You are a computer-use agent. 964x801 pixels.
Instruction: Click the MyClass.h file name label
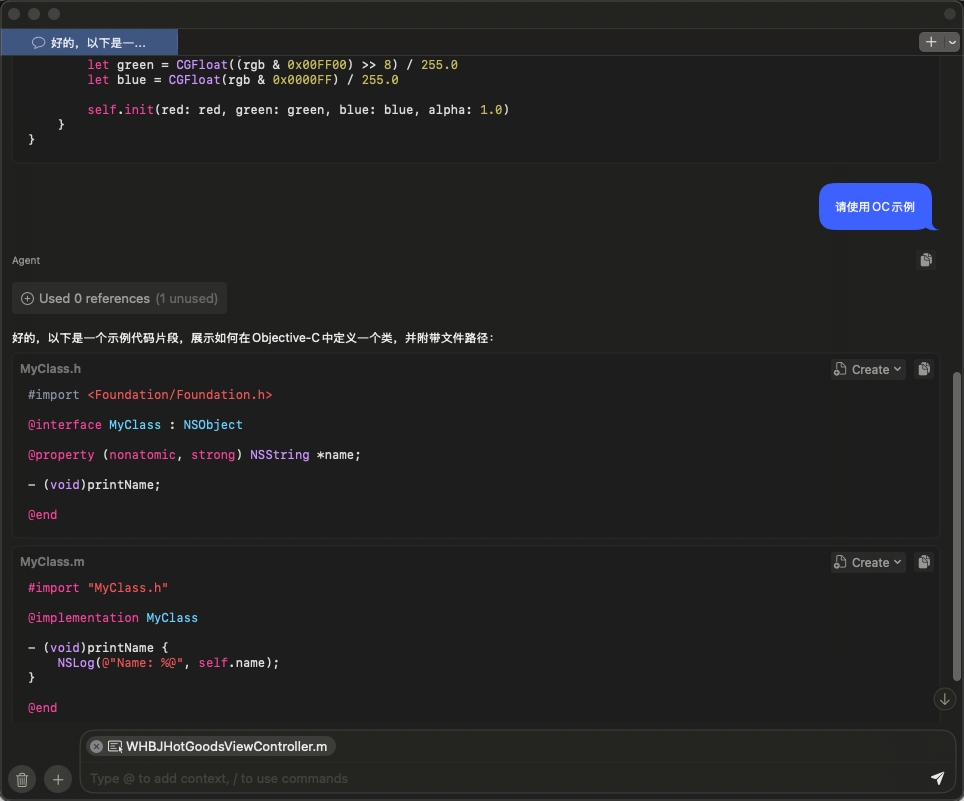[x=50, y=369]
